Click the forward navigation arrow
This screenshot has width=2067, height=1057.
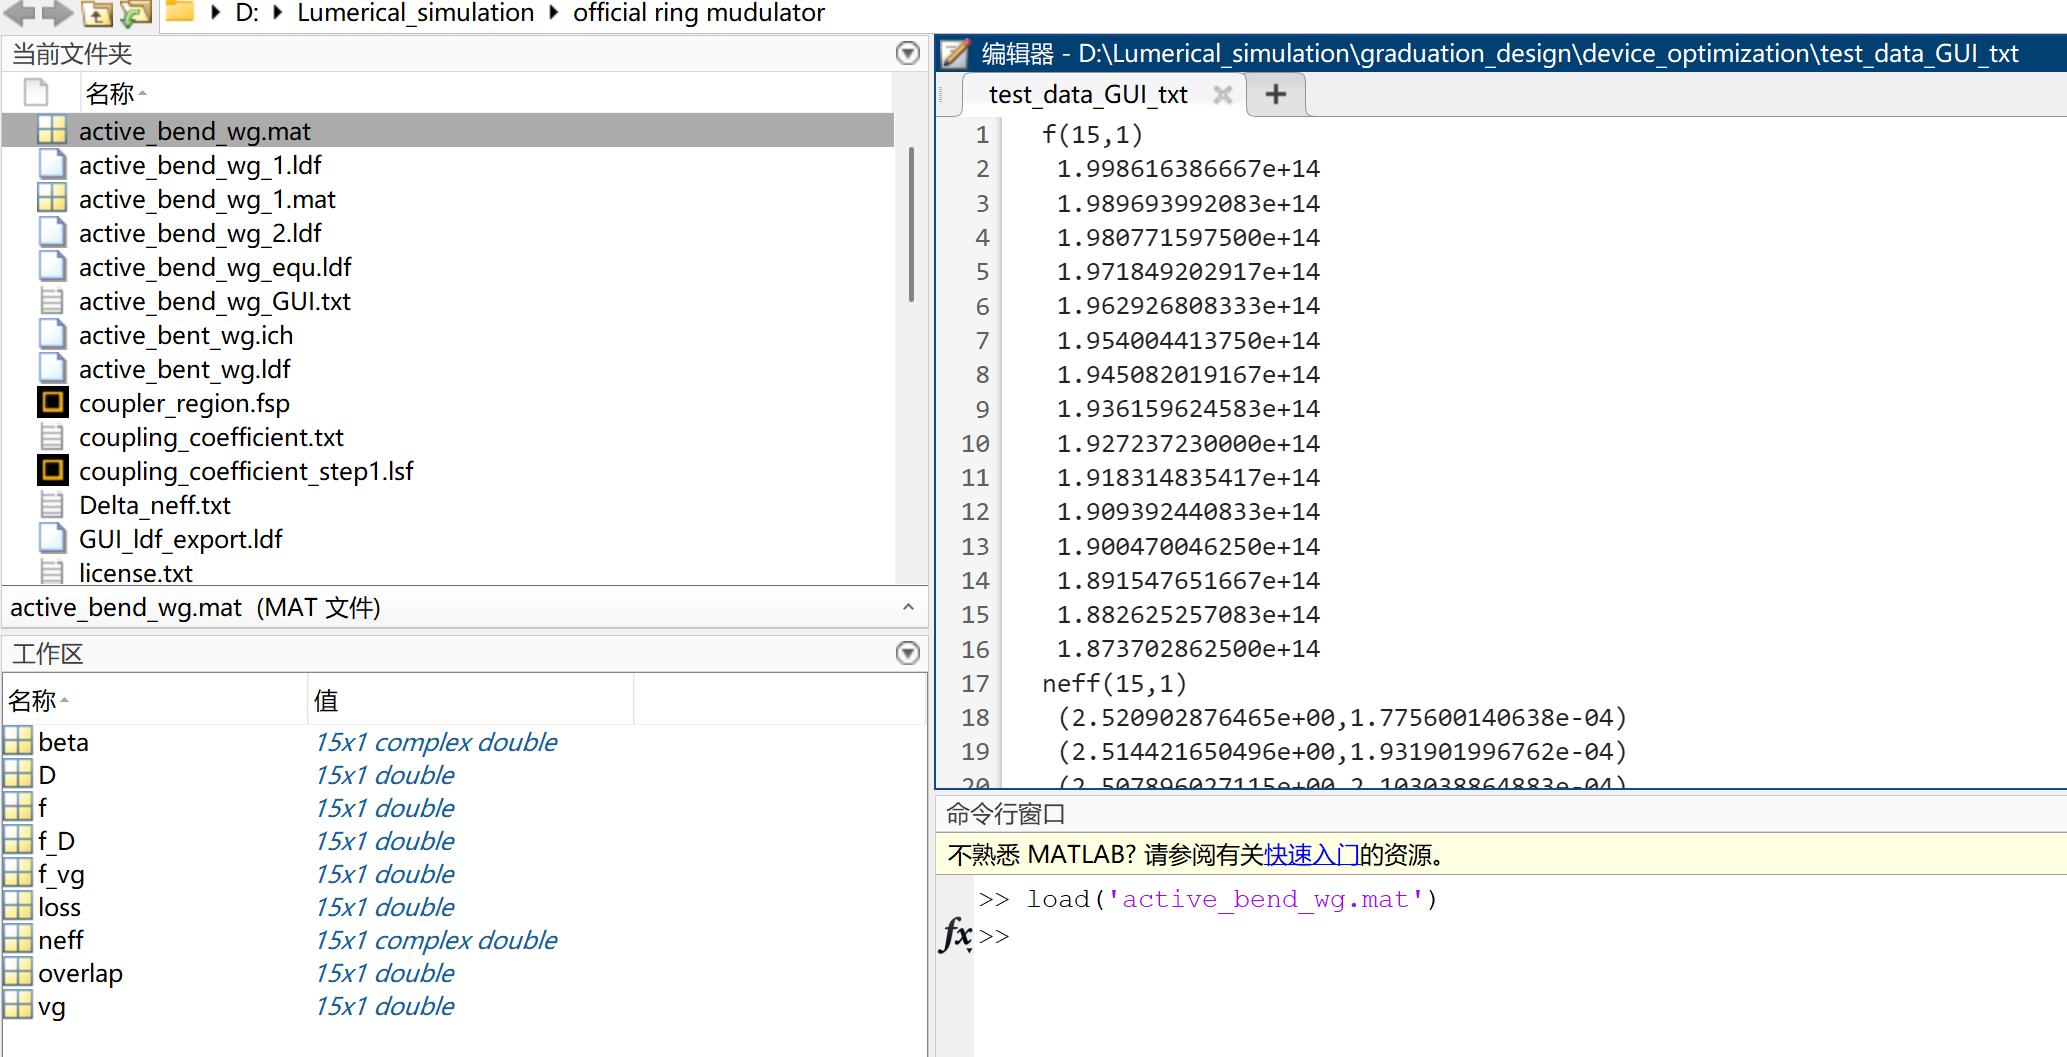(57, 12)
